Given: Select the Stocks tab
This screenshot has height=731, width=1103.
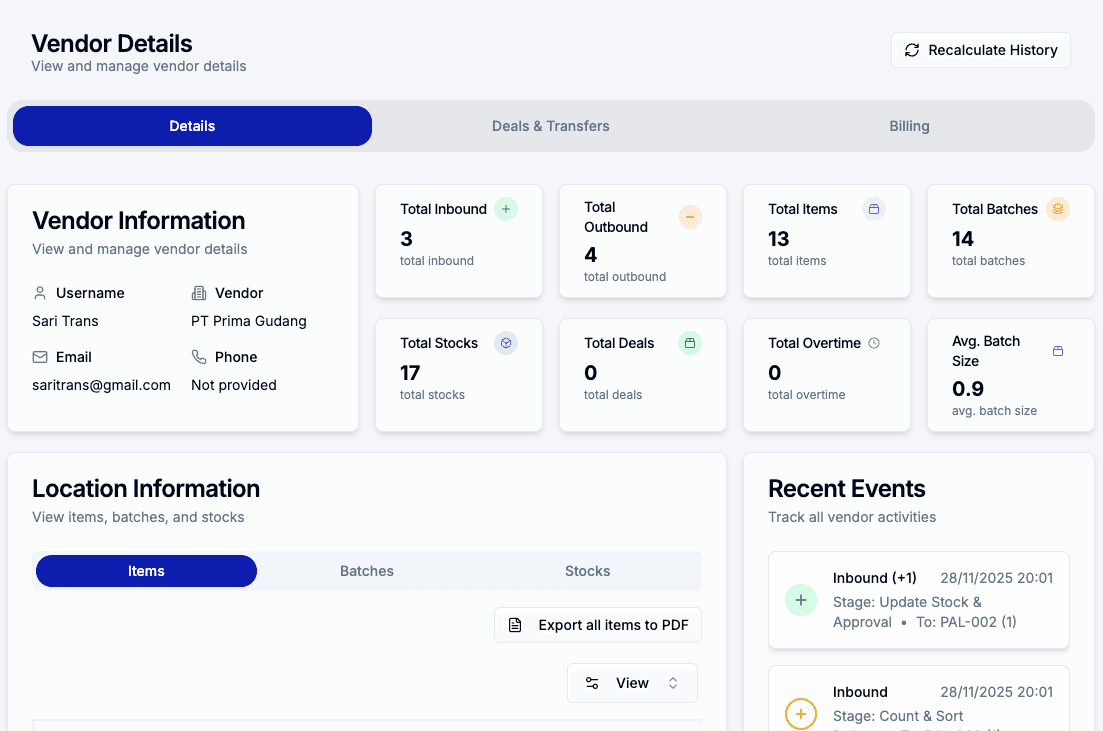Looking at the screenshot, I should point(586,570).
